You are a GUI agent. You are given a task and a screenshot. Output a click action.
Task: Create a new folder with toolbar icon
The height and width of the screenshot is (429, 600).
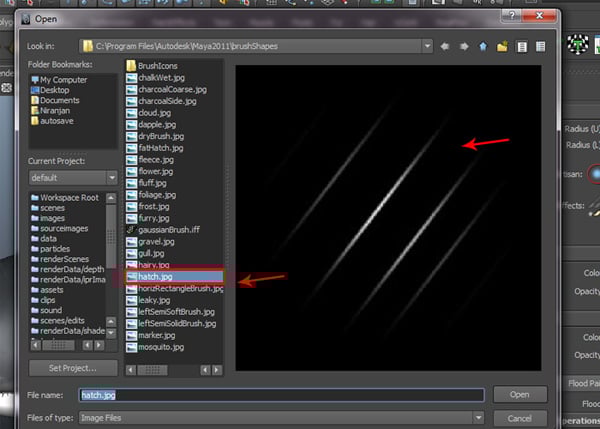coord(502,46)
